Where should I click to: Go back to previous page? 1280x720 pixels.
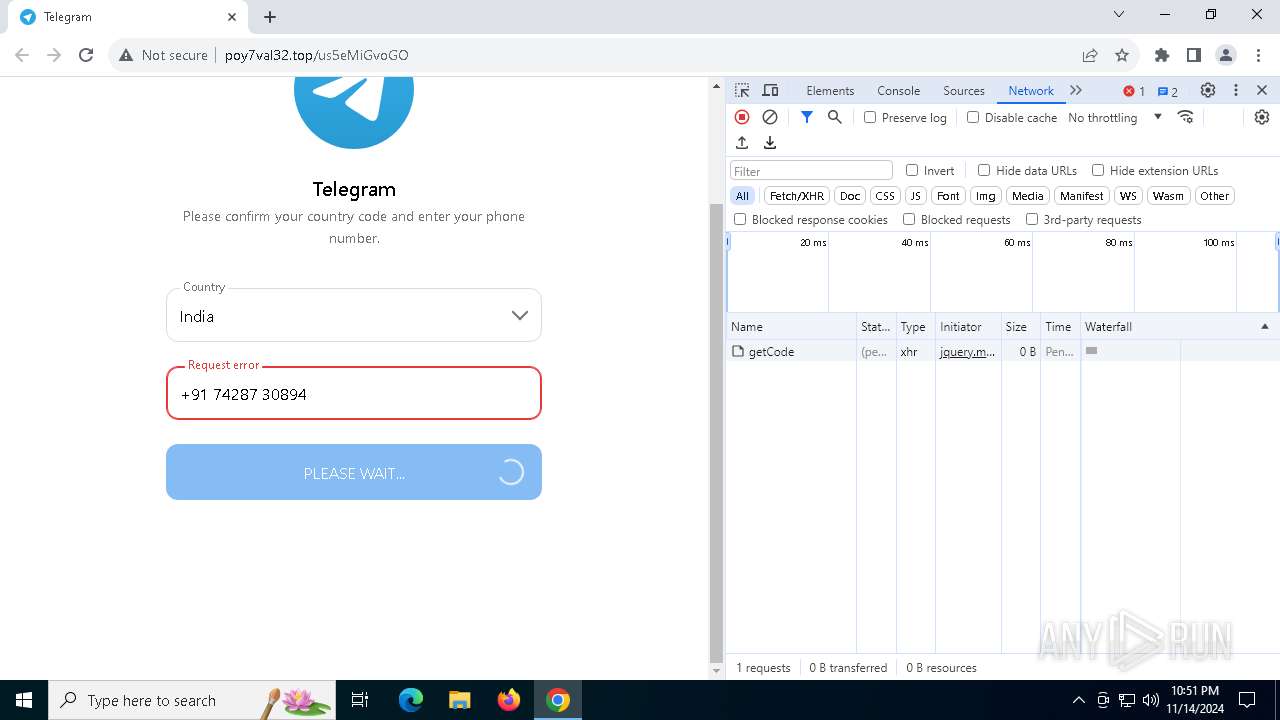coord(22,55)
